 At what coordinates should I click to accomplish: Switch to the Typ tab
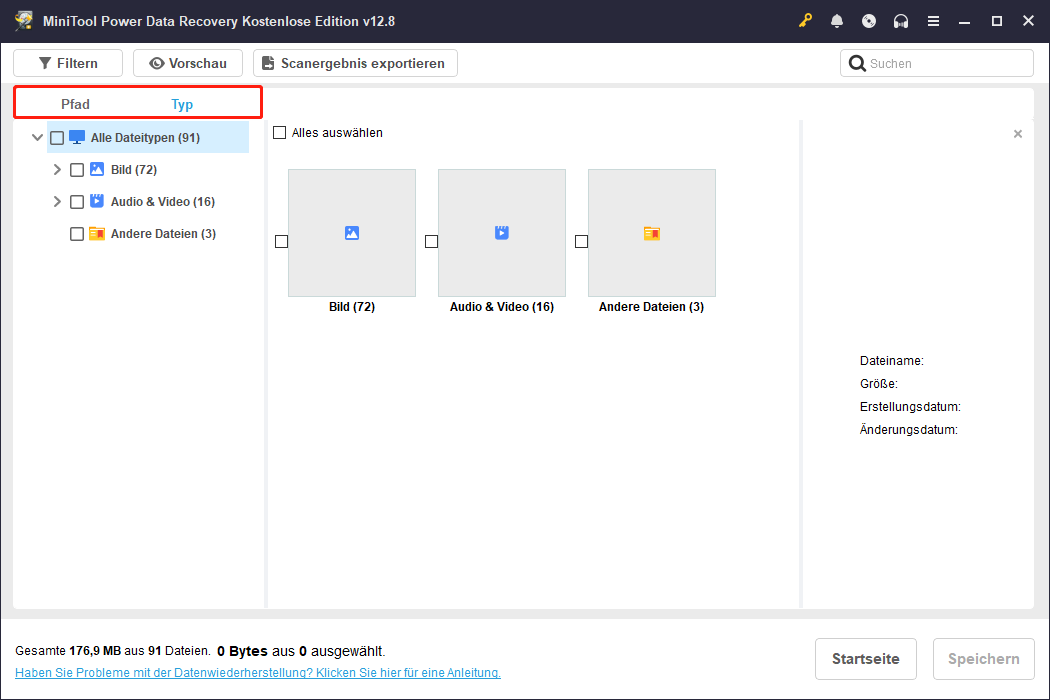coord(182,103)
